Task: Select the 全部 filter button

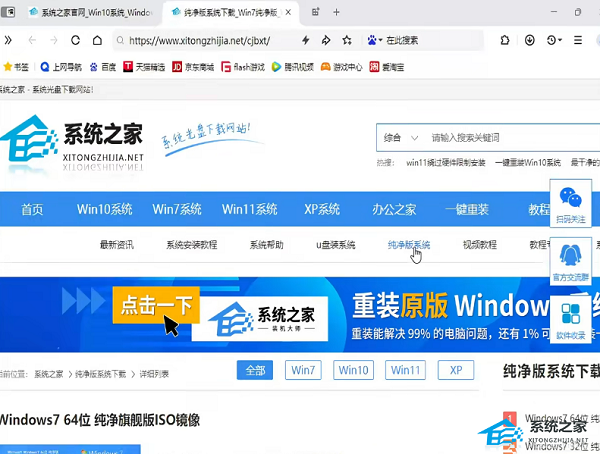Action: (x=255, y=370)
